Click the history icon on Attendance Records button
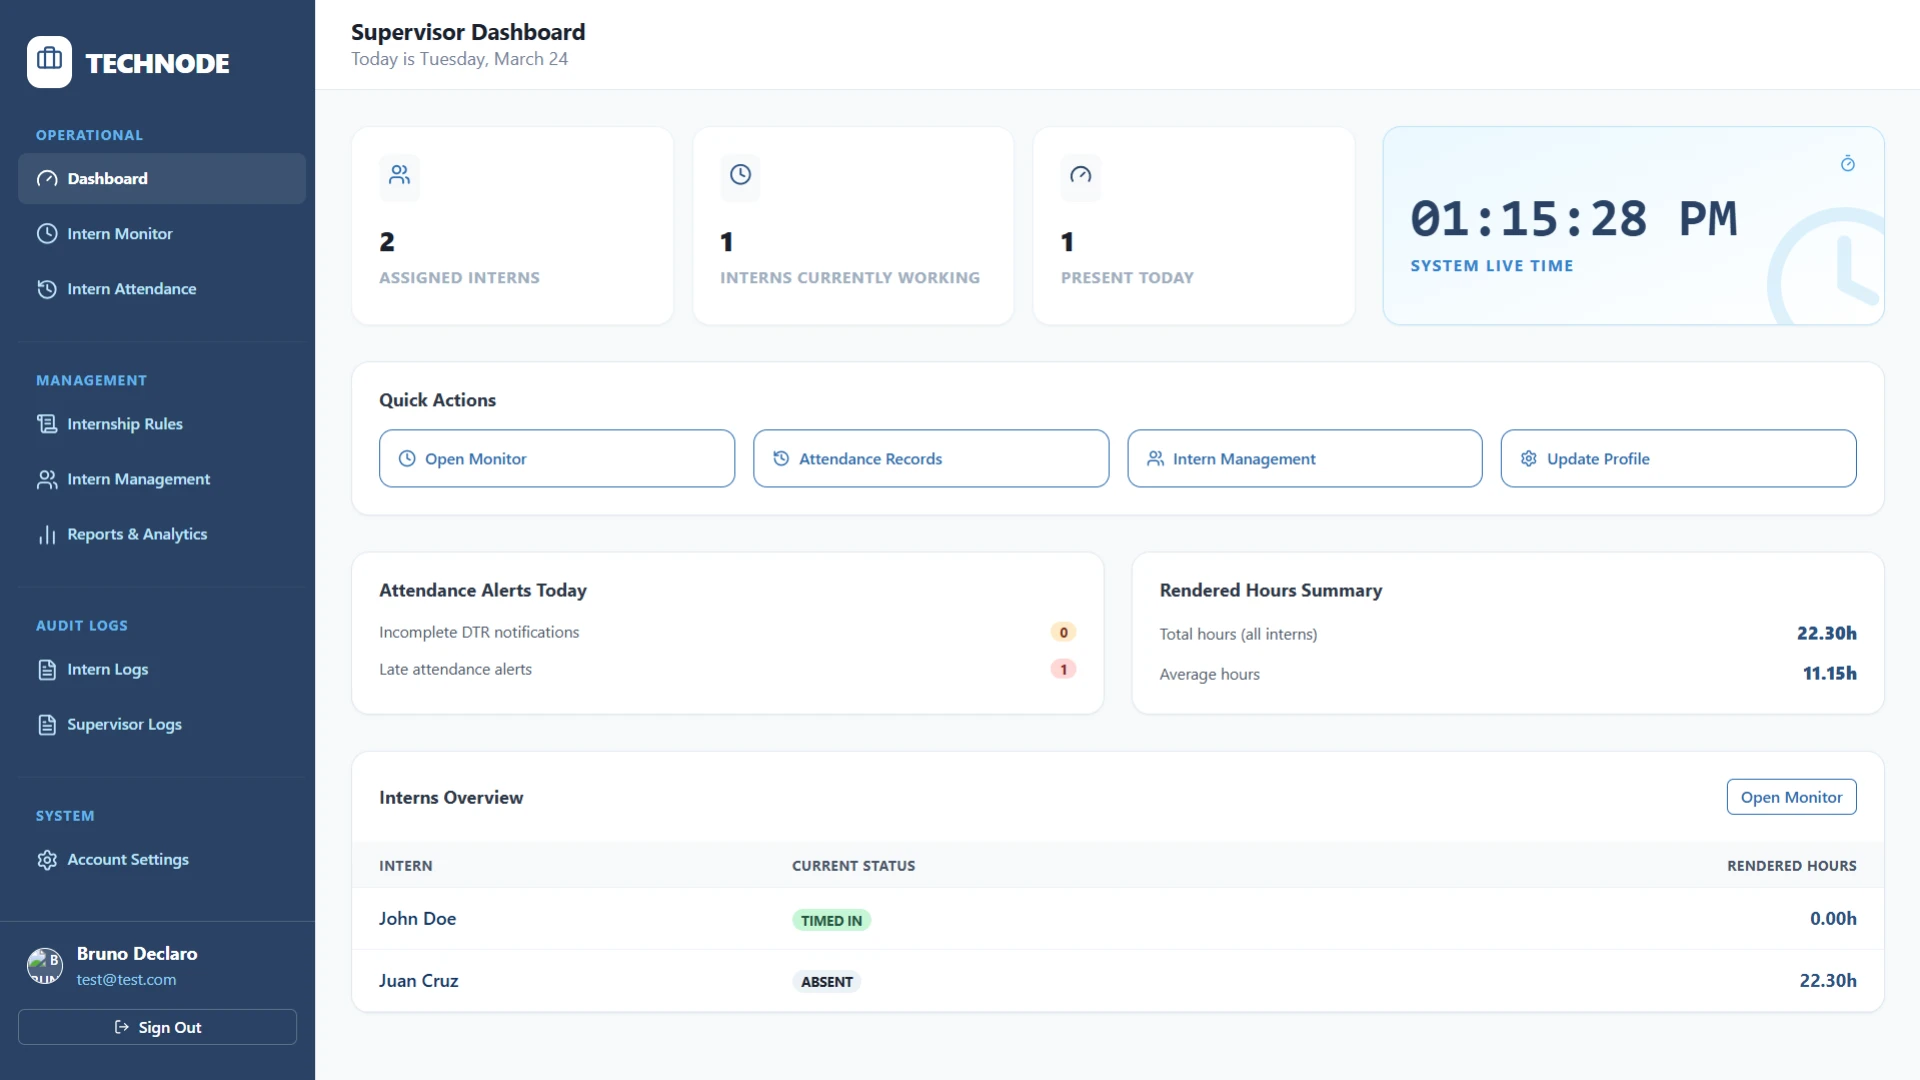This screenshot has height=1080, width=1920. pyautogui.click(x=781, y=459)
